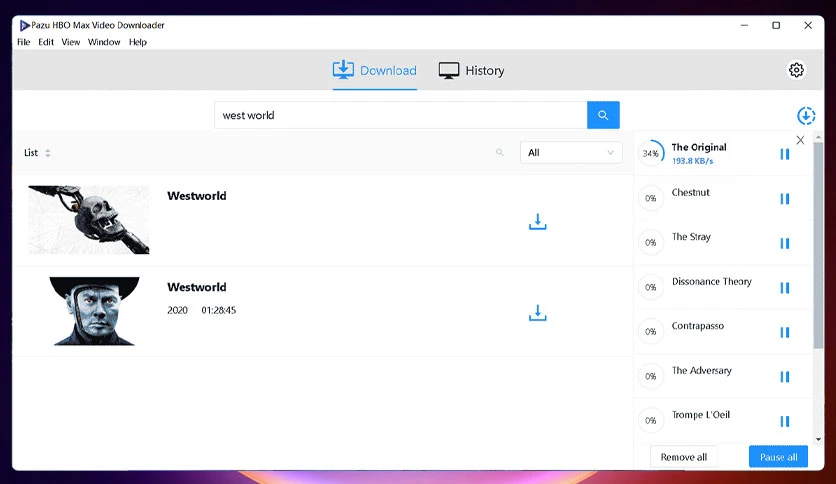The image size is (836, 484).
Task: Click the List label
Action: pos(31,153)
